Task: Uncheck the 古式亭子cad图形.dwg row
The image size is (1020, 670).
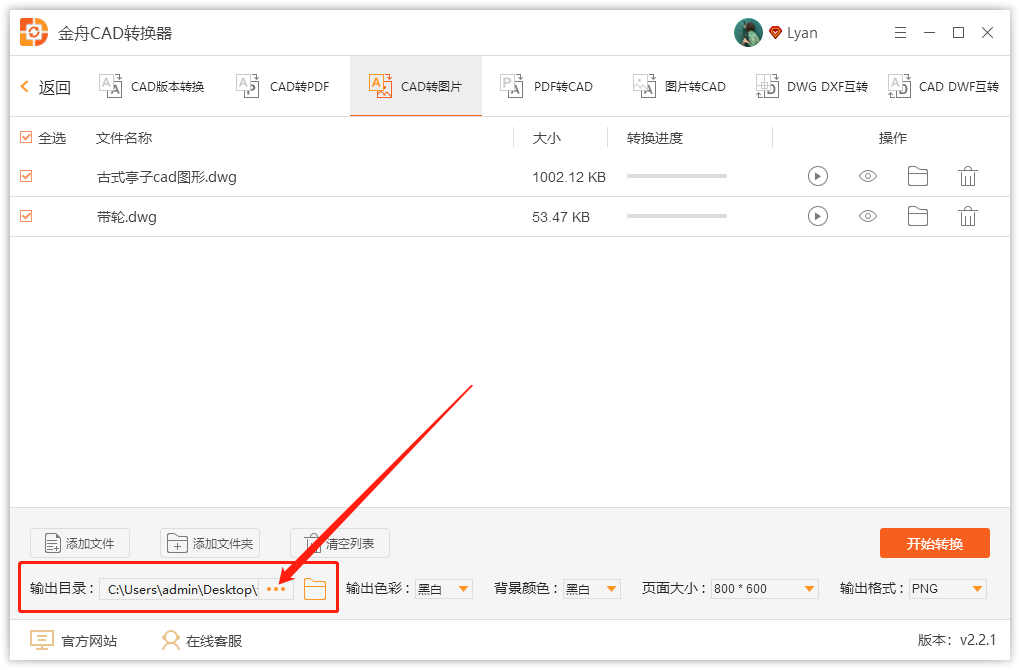Action: pos(25,176)
